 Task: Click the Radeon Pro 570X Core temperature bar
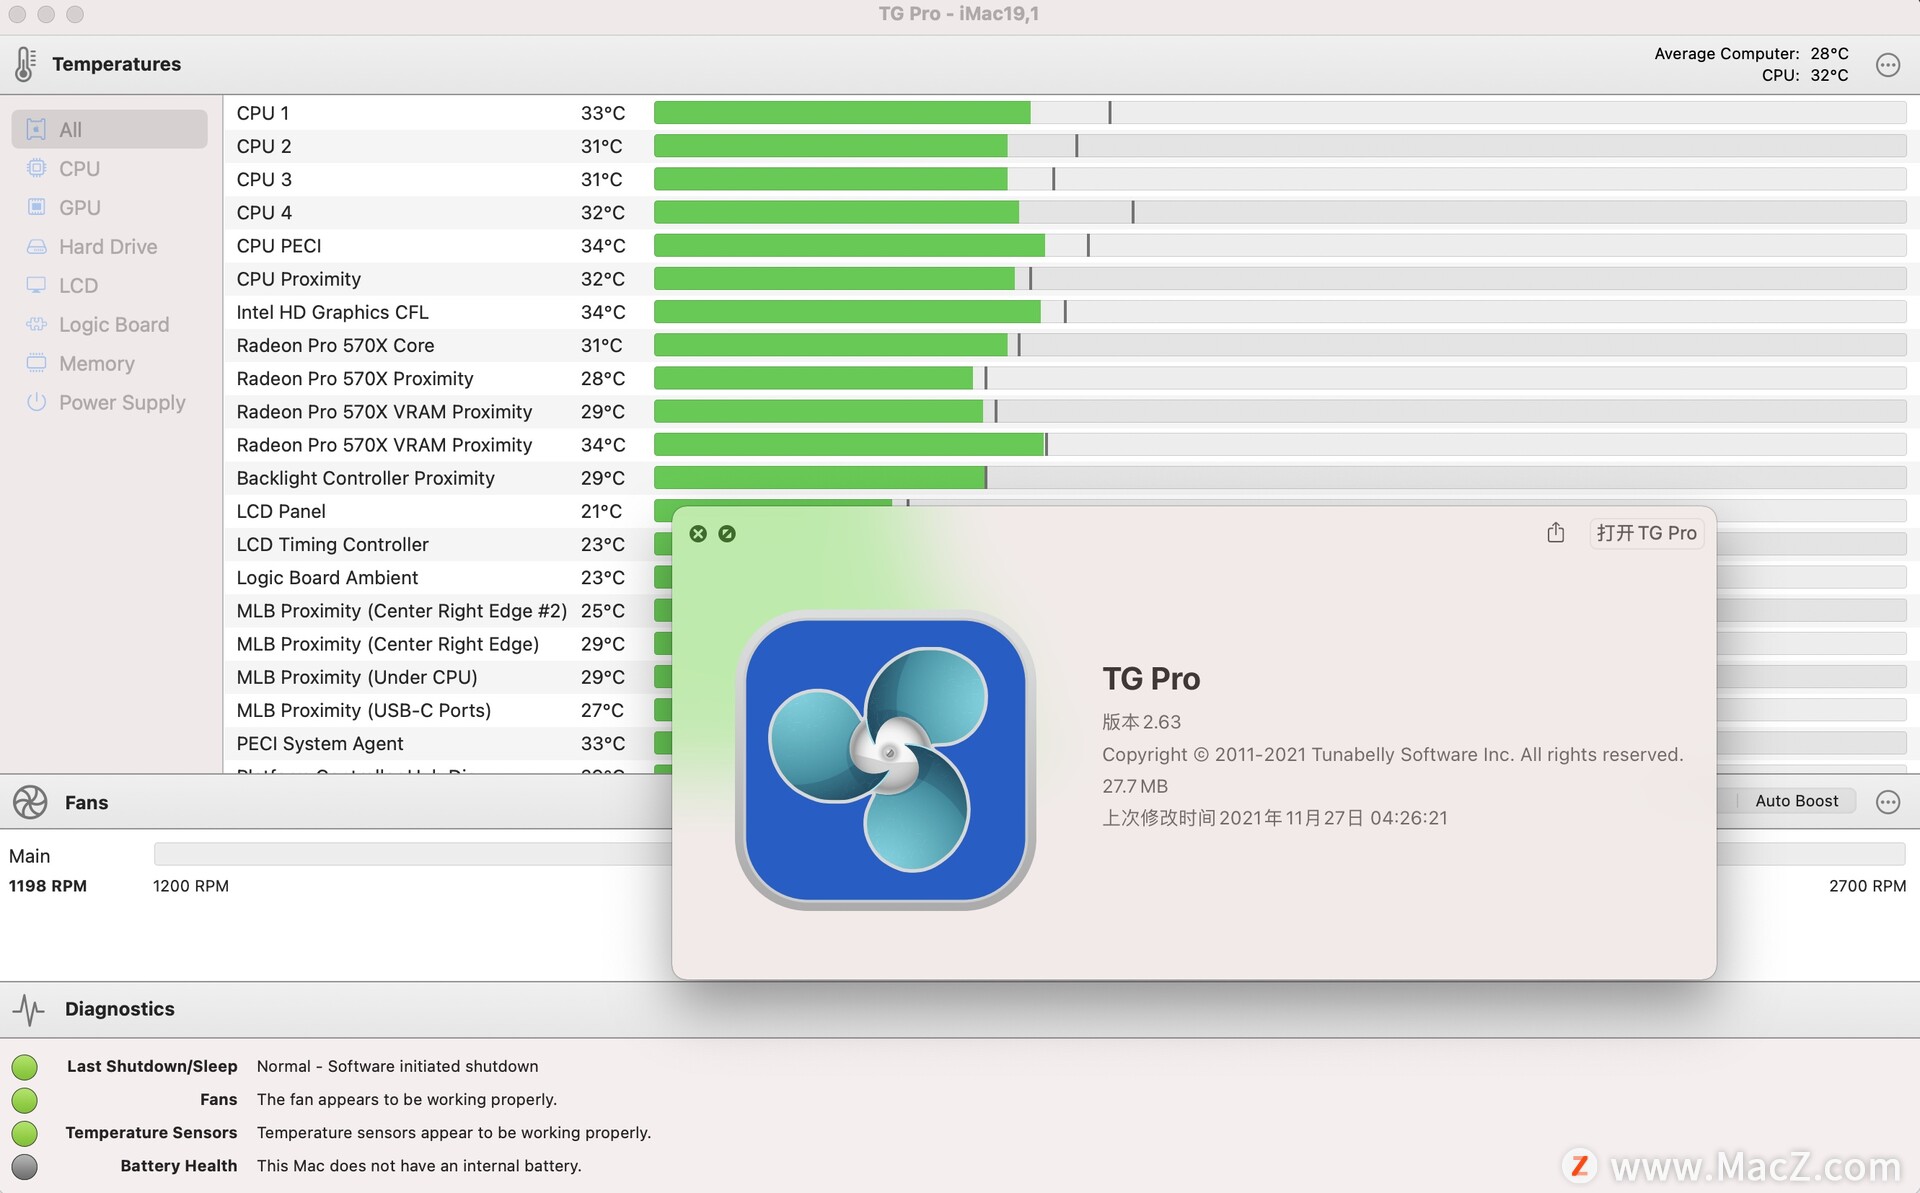click(x=1280, y=345)
